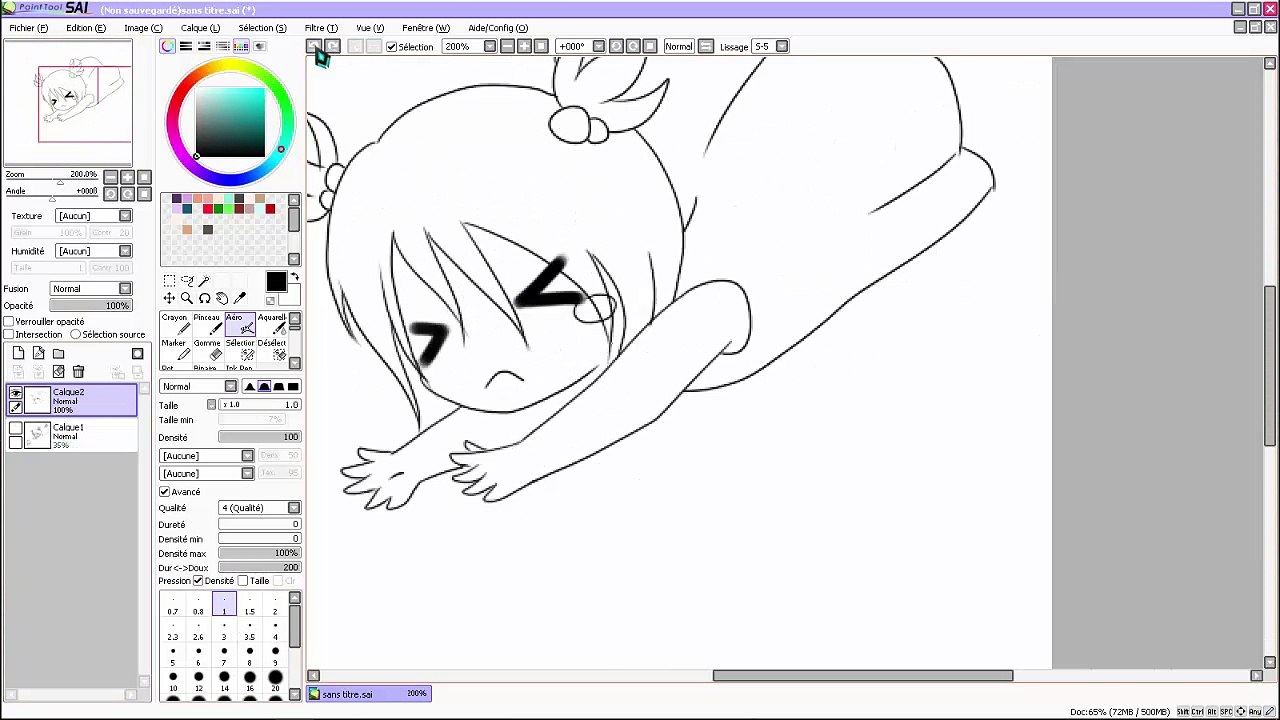Delete the selected layer with trash icon
The image size is (1280, 720).
(78, 372)
